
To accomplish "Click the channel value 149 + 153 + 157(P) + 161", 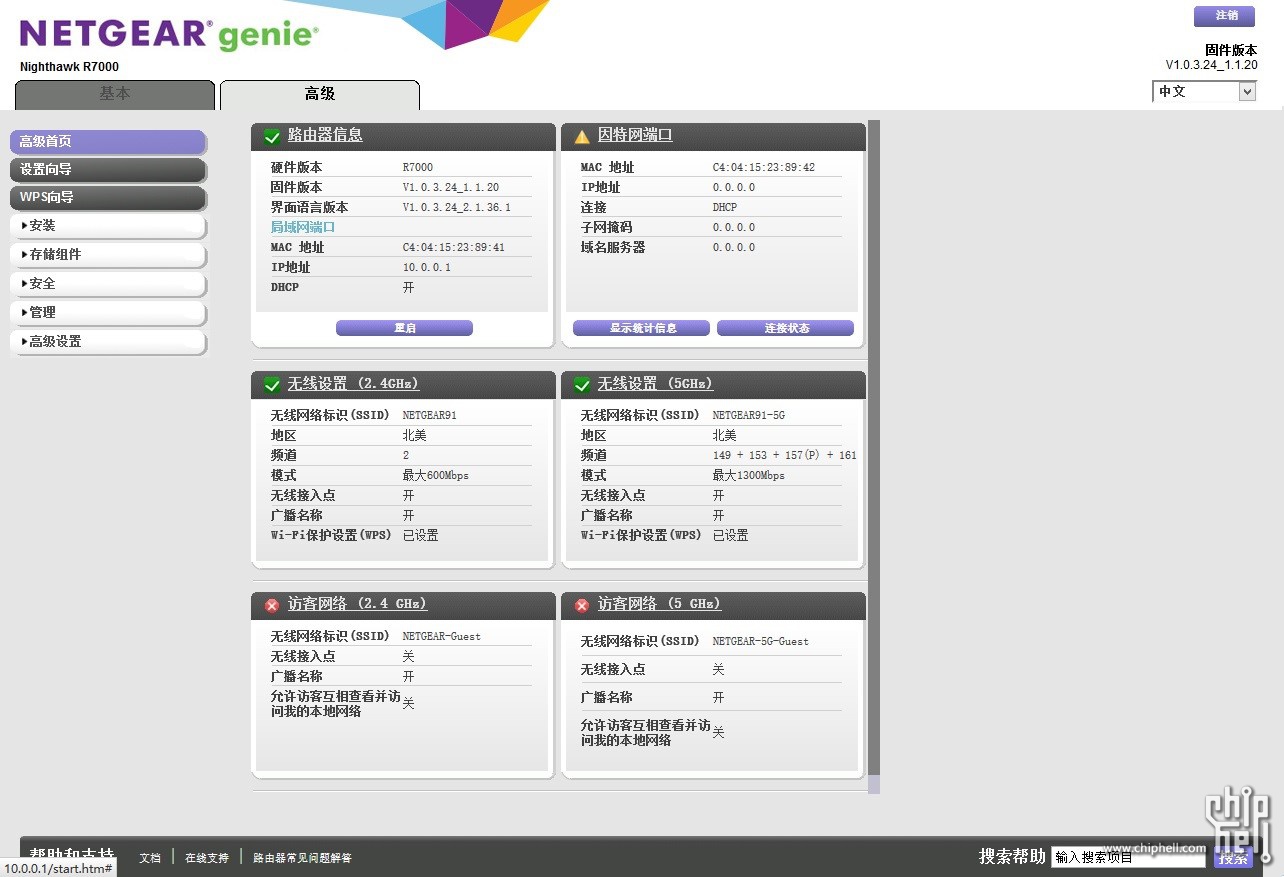I will click(784, 456).
